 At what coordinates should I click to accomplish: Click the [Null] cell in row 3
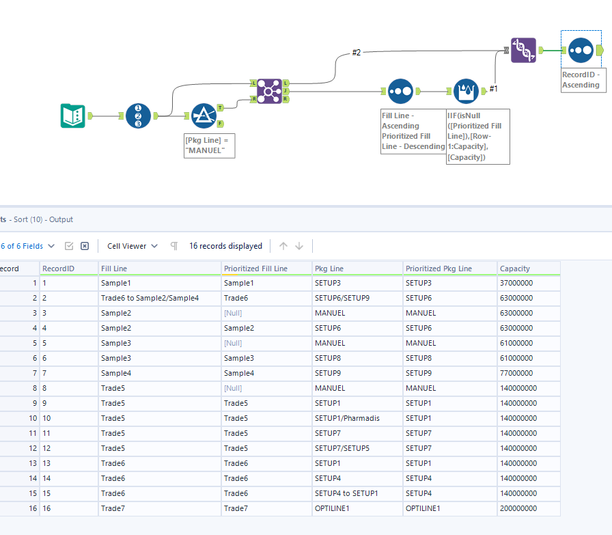click(x=267, y=313)
